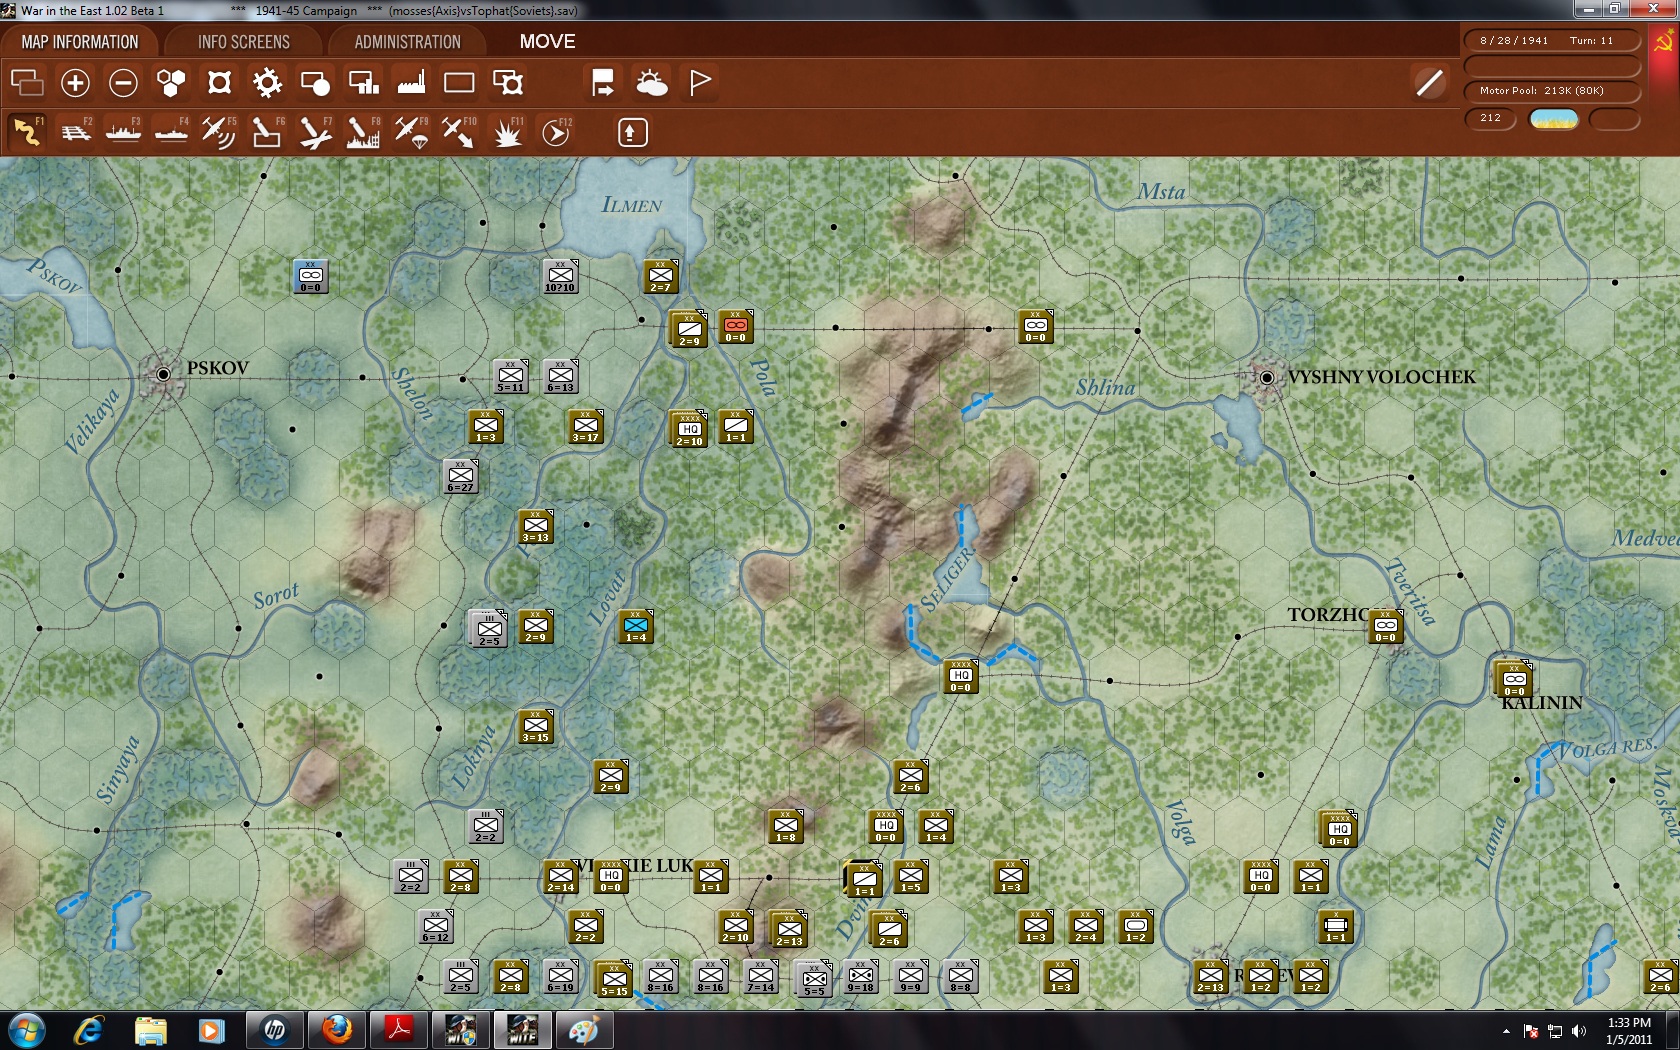1680x1050 pixels.
Task: Open Adobe Reader from the taskbar
Action: pos(399,1030)
